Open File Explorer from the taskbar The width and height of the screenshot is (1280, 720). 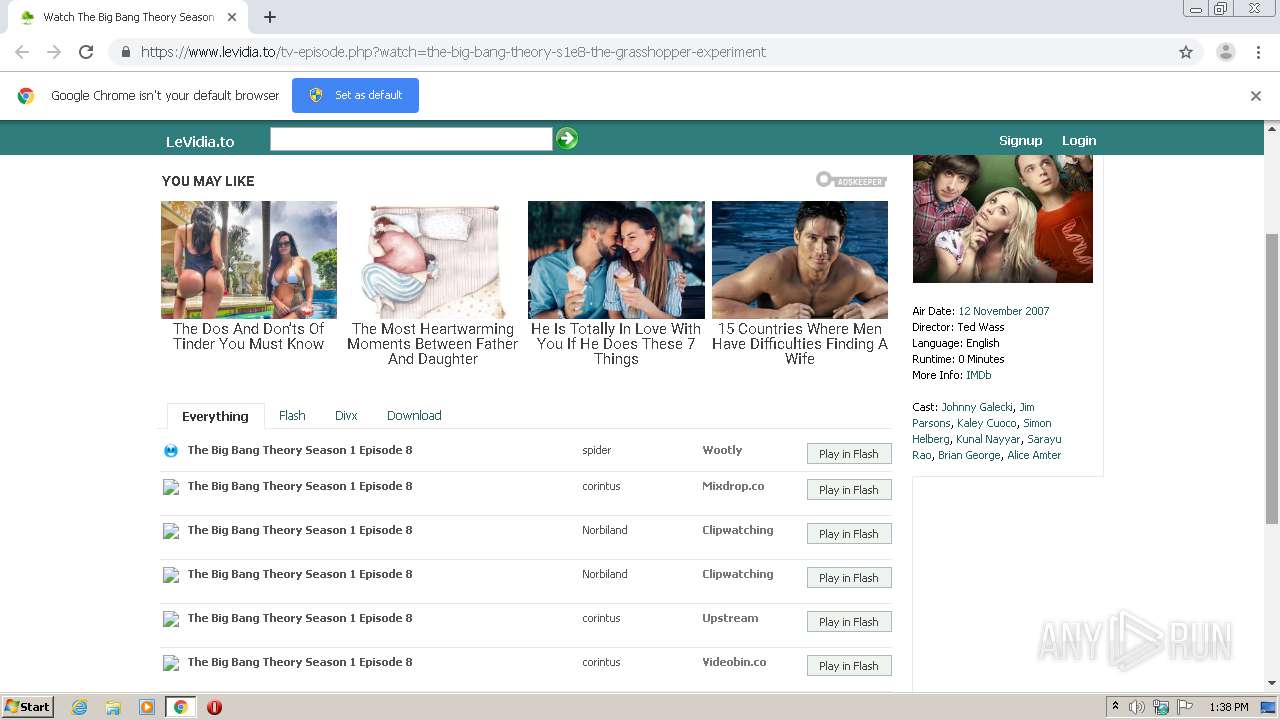point(113,707)
